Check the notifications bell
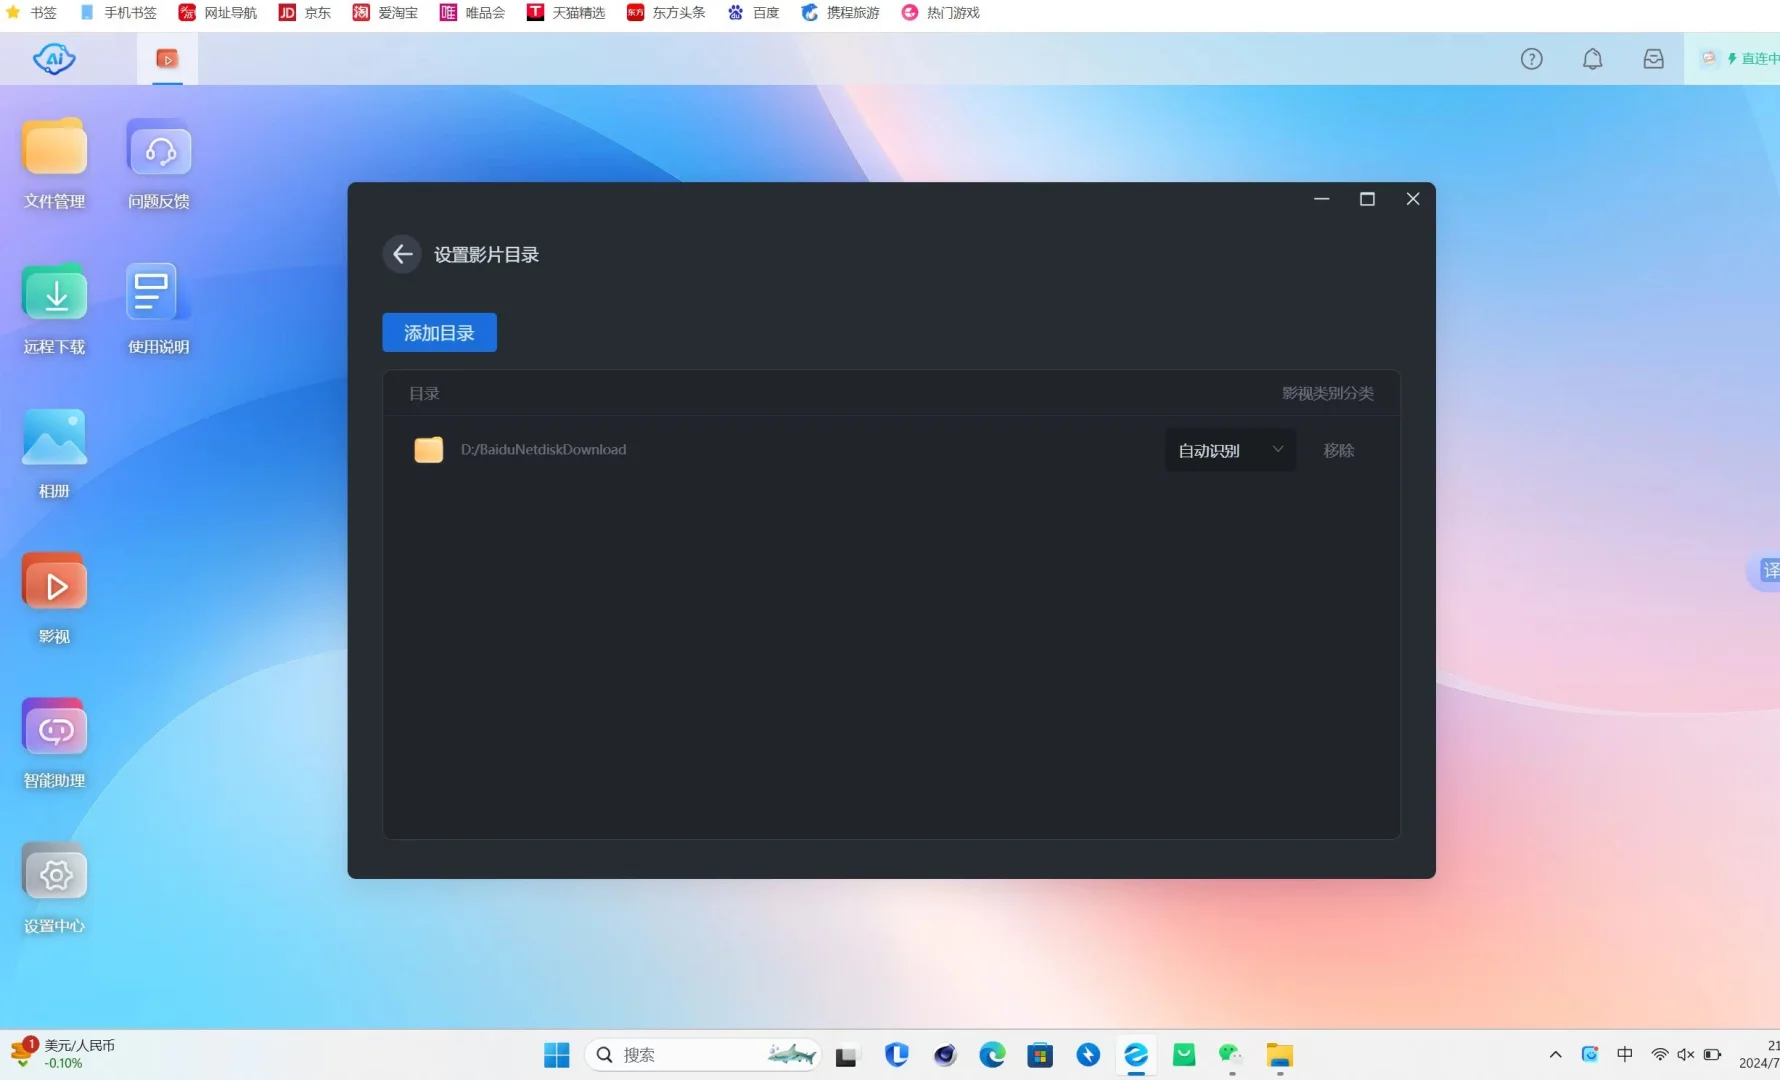 1592,58
